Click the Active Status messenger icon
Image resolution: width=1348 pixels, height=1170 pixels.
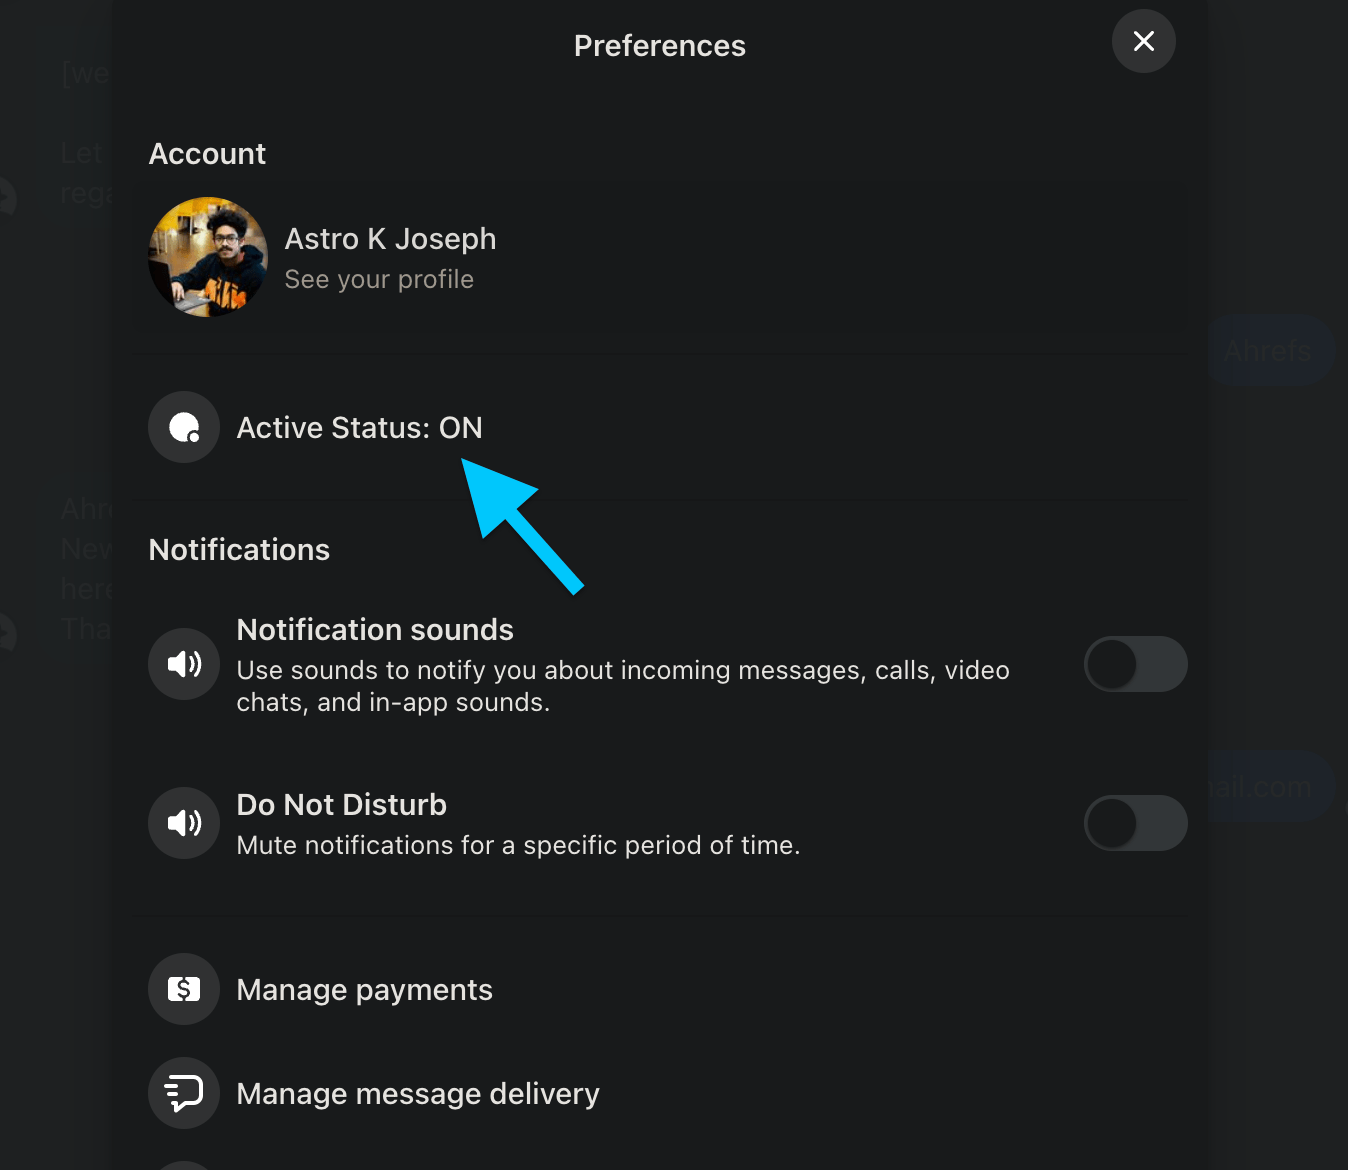(x=184, y=427)
